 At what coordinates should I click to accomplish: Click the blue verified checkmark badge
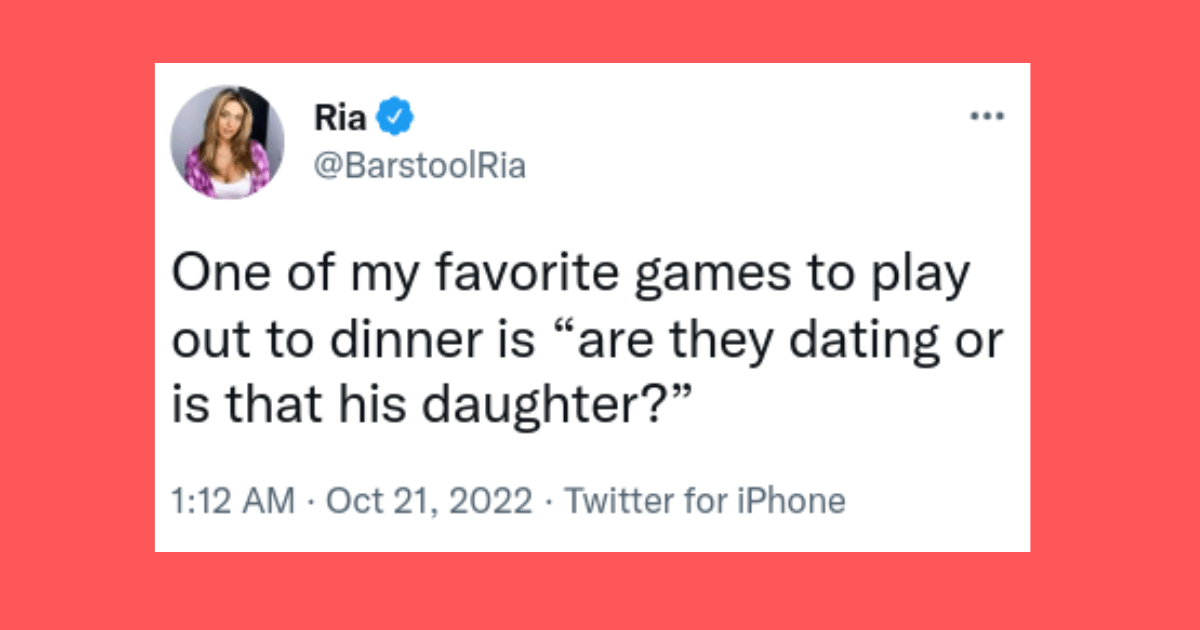coord(396,118)
